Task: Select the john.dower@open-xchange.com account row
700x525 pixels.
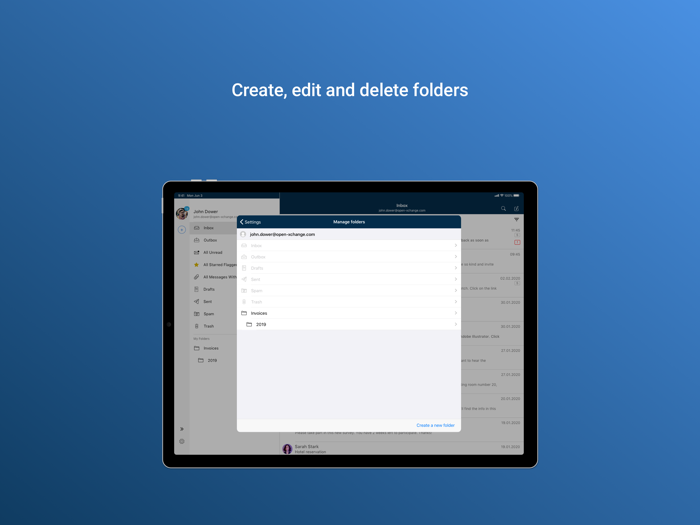Action: click(349, 234)
